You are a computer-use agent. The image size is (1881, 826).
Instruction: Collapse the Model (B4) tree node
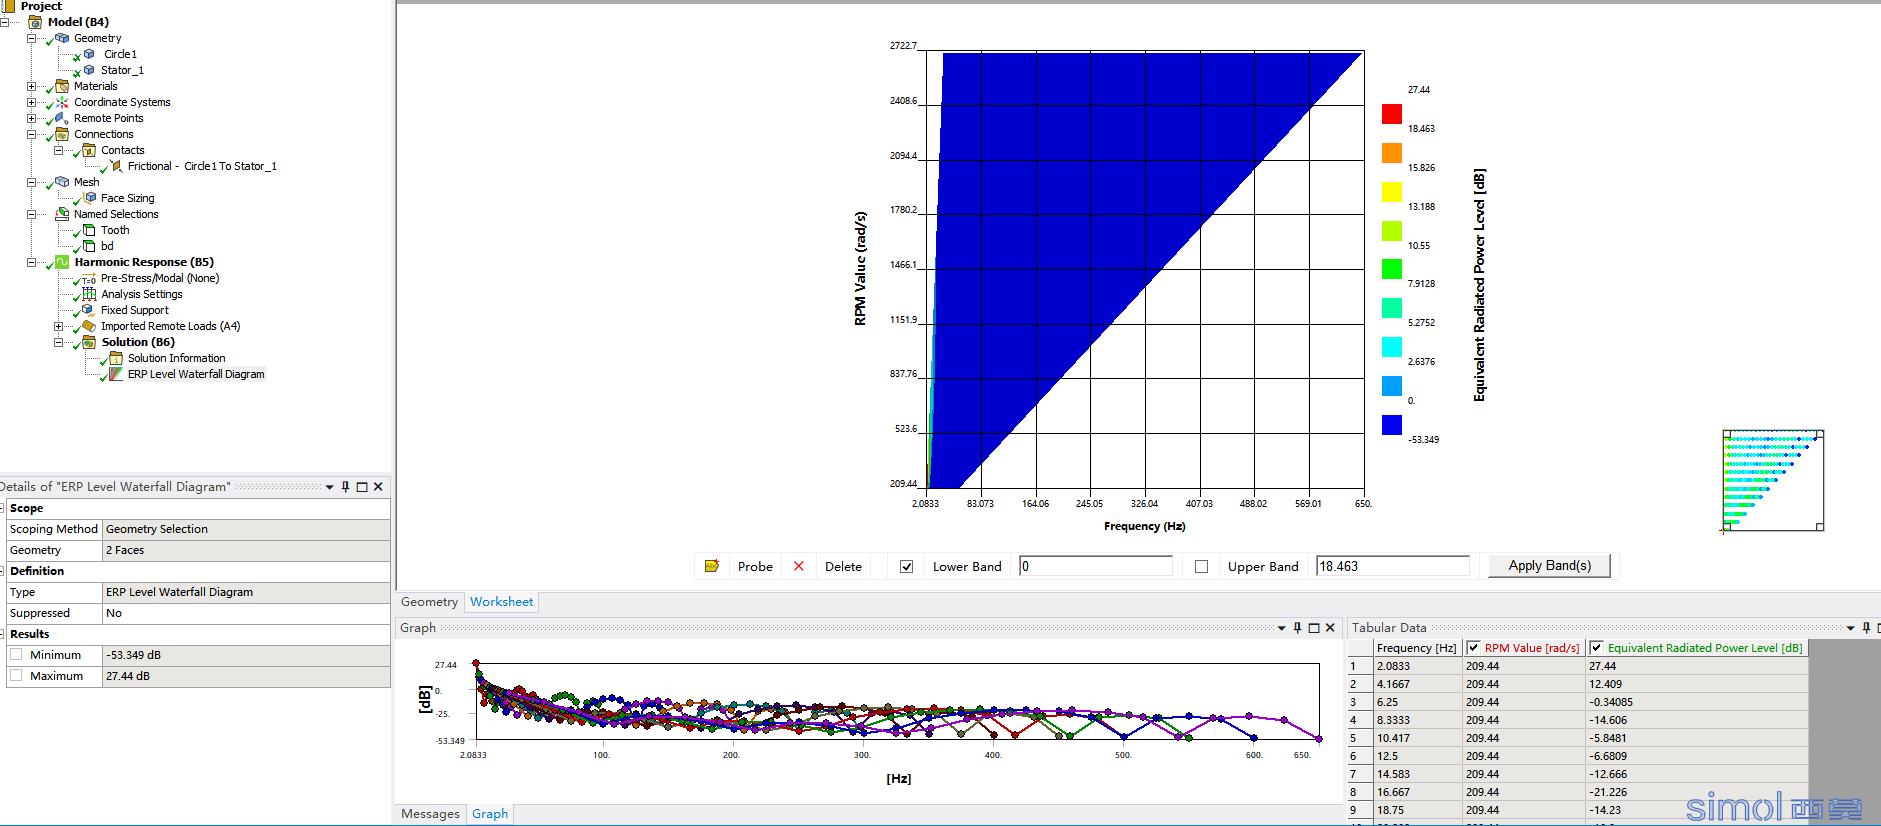[4, 22]
